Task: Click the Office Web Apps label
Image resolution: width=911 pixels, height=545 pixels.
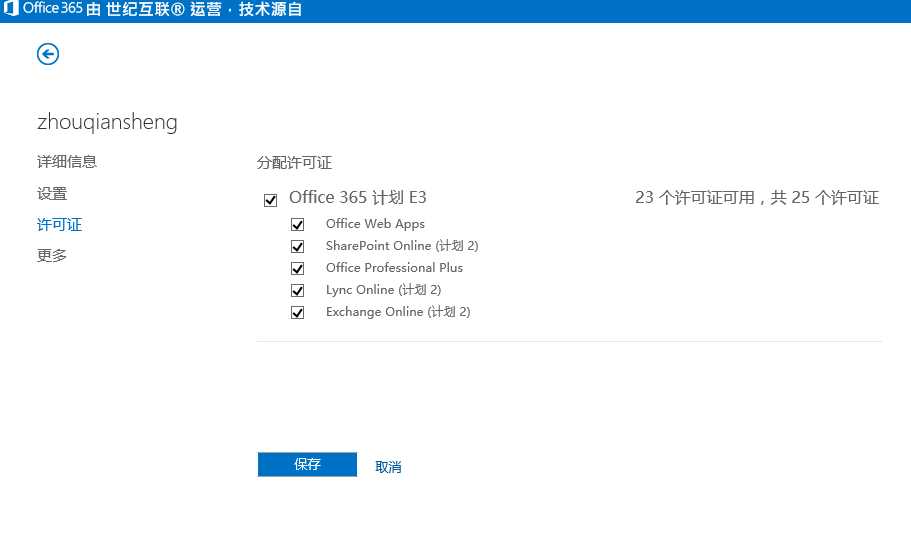Action: (375, 224)
